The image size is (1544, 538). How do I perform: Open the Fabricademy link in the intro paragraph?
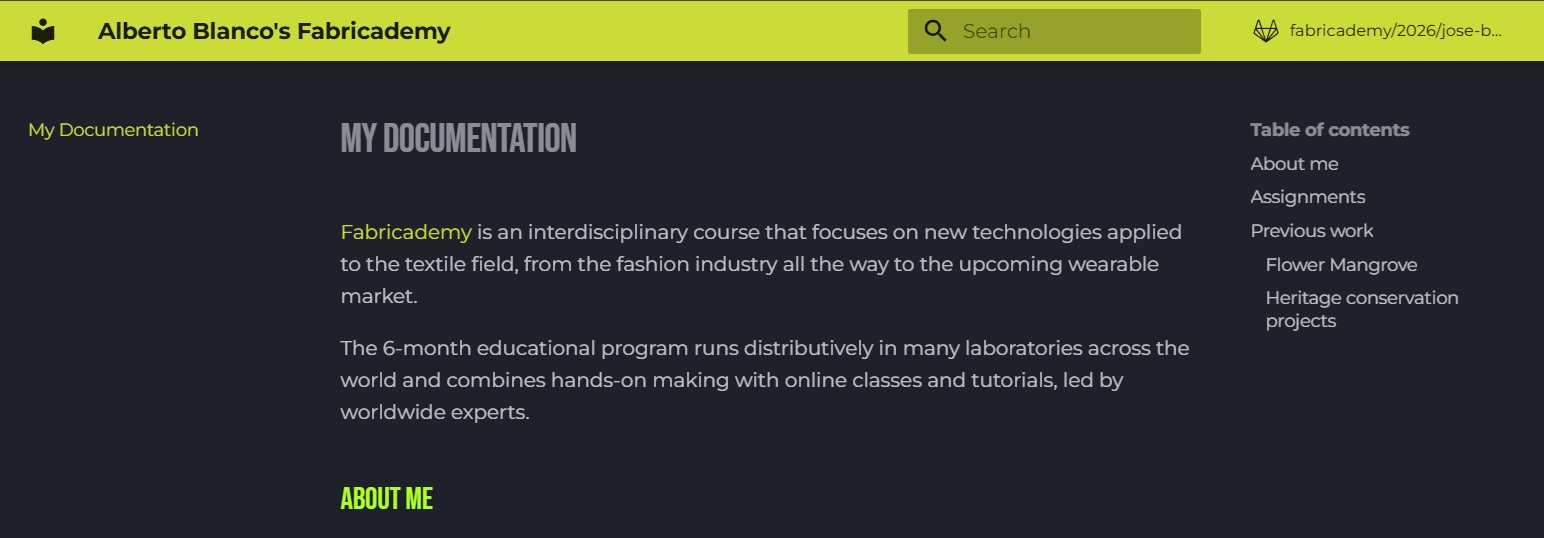coord(405,233)
